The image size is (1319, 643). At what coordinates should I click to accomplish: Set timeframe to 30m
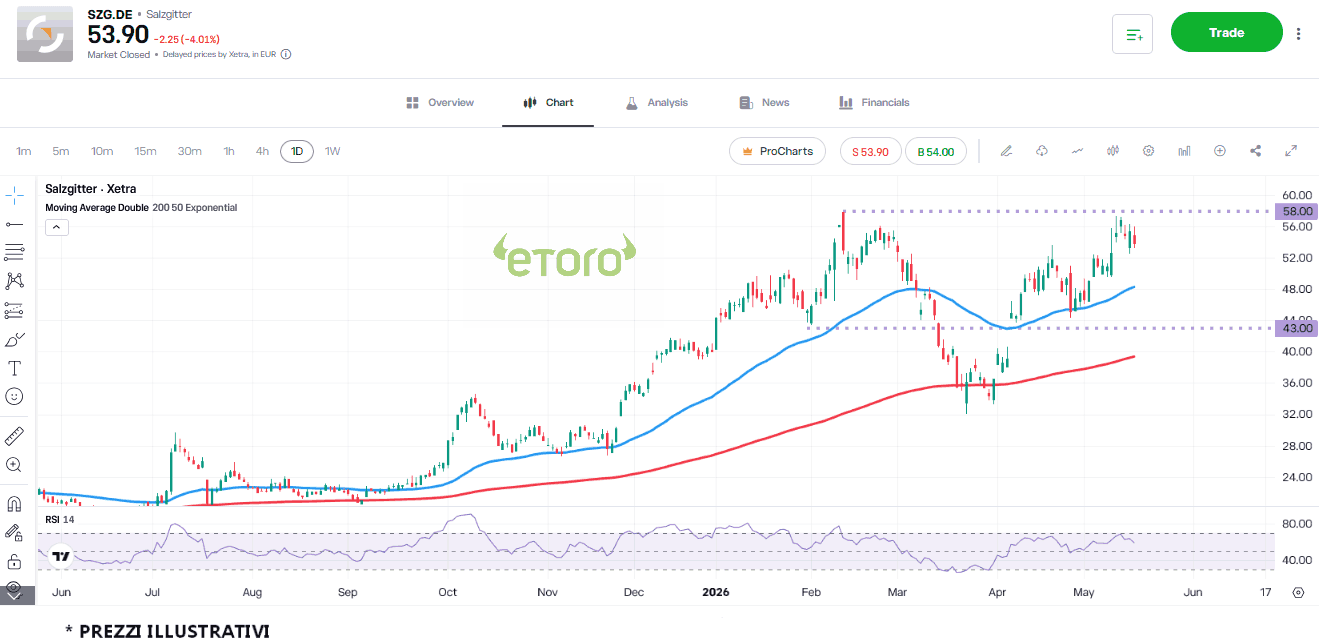point(190,152)
